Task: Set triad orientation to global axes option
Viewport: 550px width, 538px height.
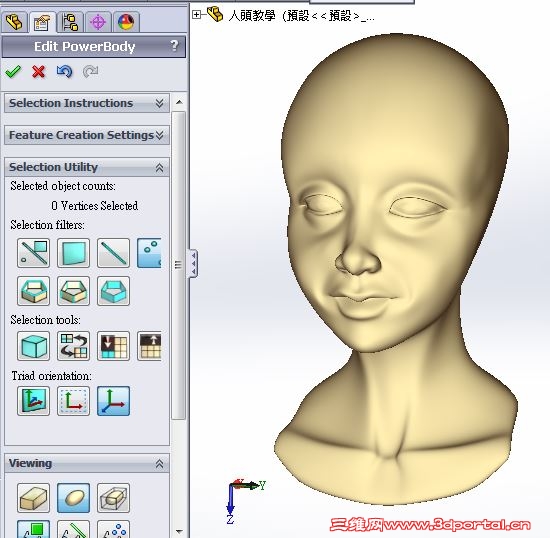Action: click(x=113, y=401)
